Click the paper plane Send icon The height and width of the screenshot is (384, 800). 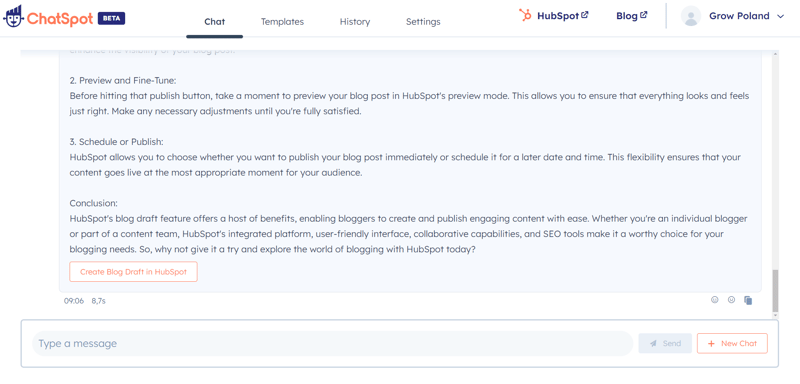pos(653,344)
